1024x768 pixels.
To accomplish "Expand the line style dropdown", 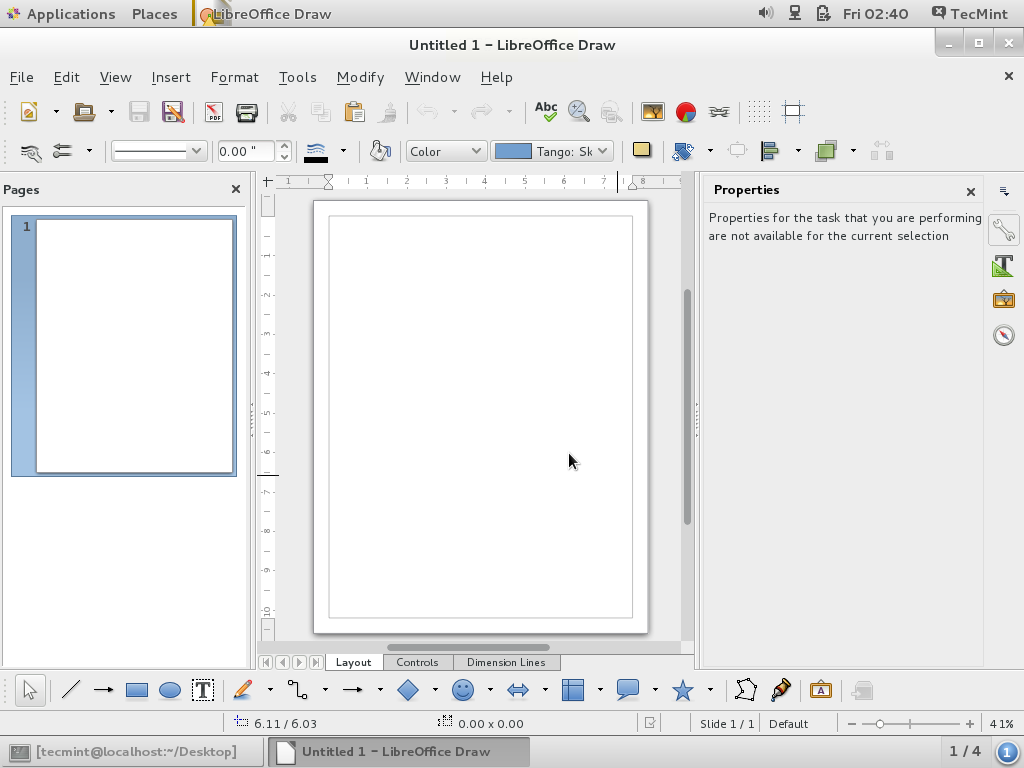I will pyautogui.click(x=158, y=151).
